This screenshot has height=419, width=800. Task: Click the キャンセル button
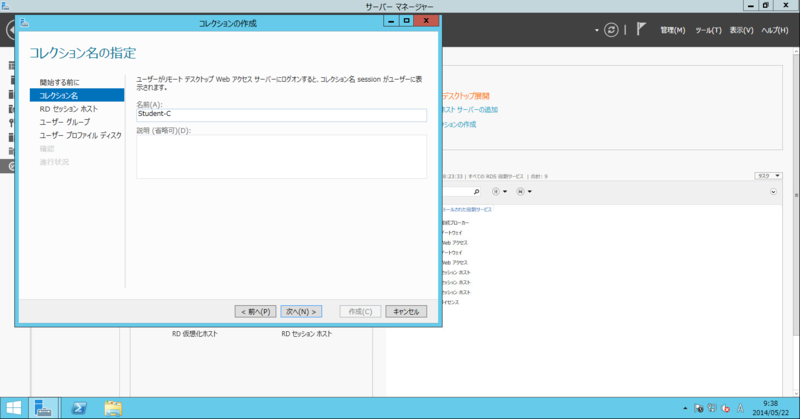coord(406,311)
